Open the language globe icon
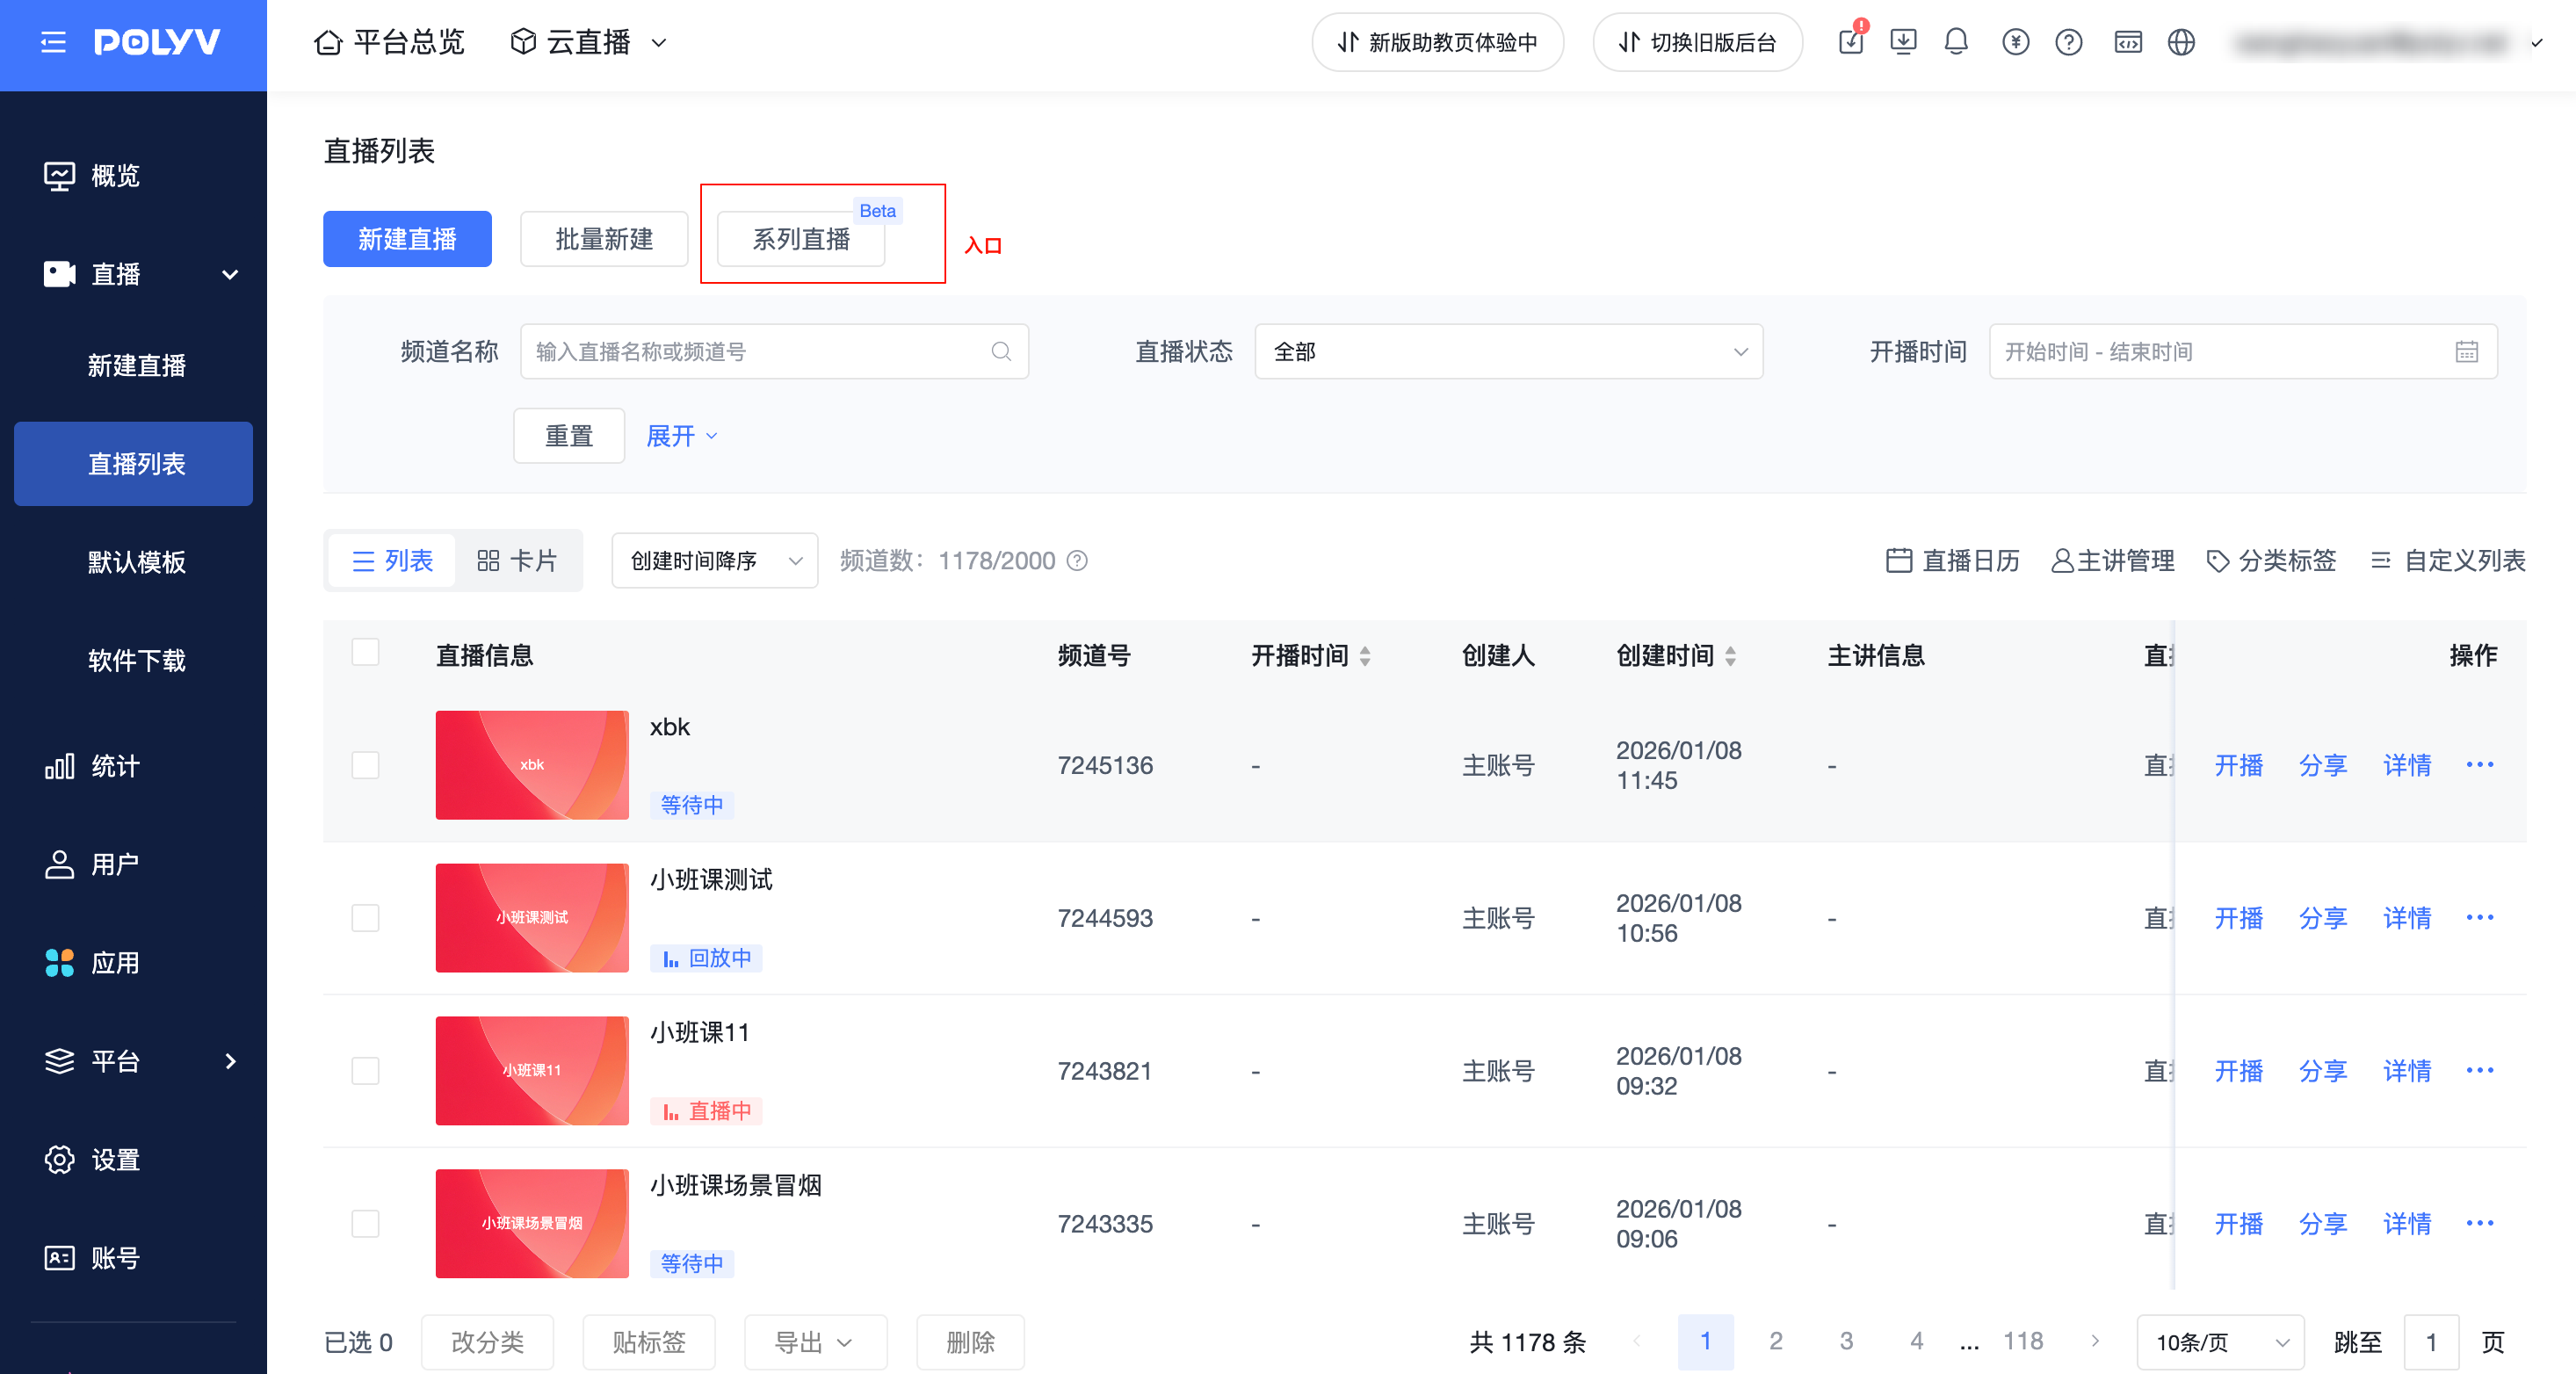The height and width of the screenshot is (1374, 2576). [x=2181, y=42]
